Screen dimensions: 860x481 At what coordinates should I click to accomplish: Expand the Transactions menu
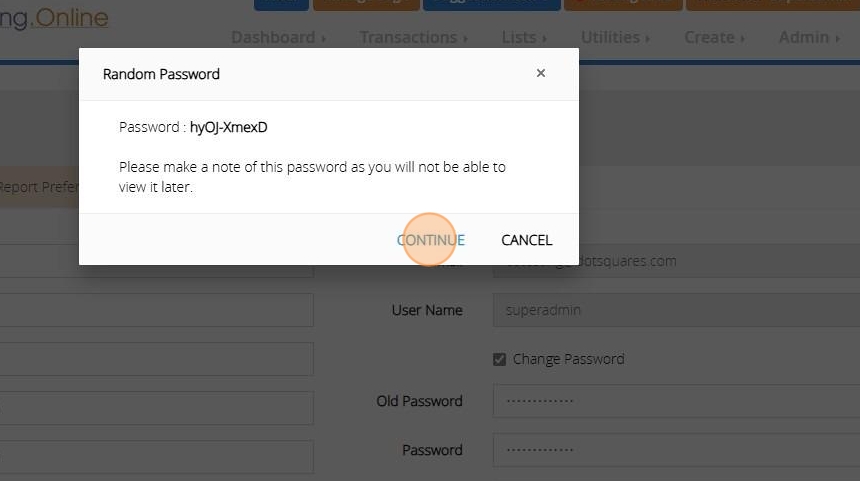click(413, 37)
